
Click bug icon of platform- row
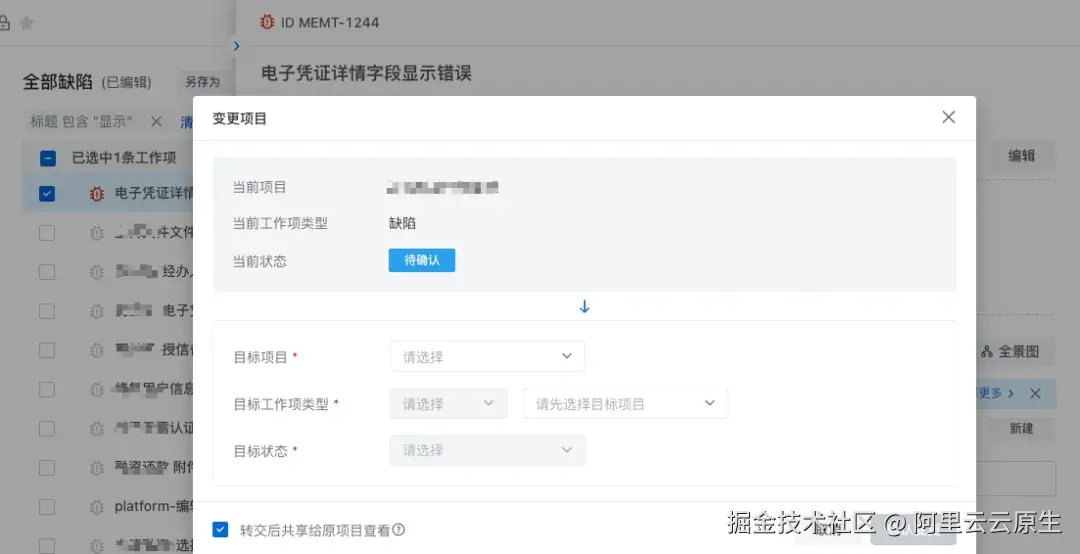[x=97, y=507]
